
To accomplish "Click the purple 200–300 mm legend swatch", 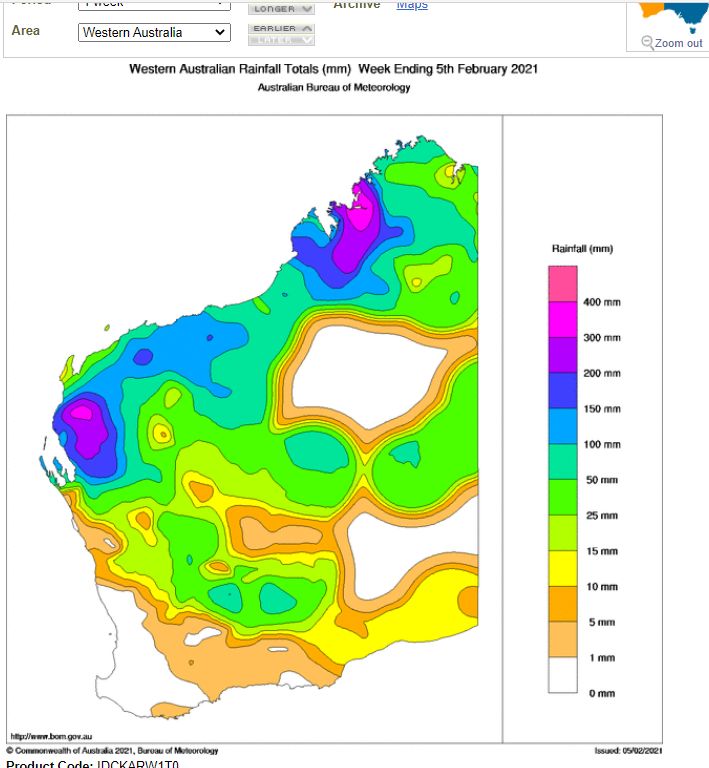I will tap(563, 355).
